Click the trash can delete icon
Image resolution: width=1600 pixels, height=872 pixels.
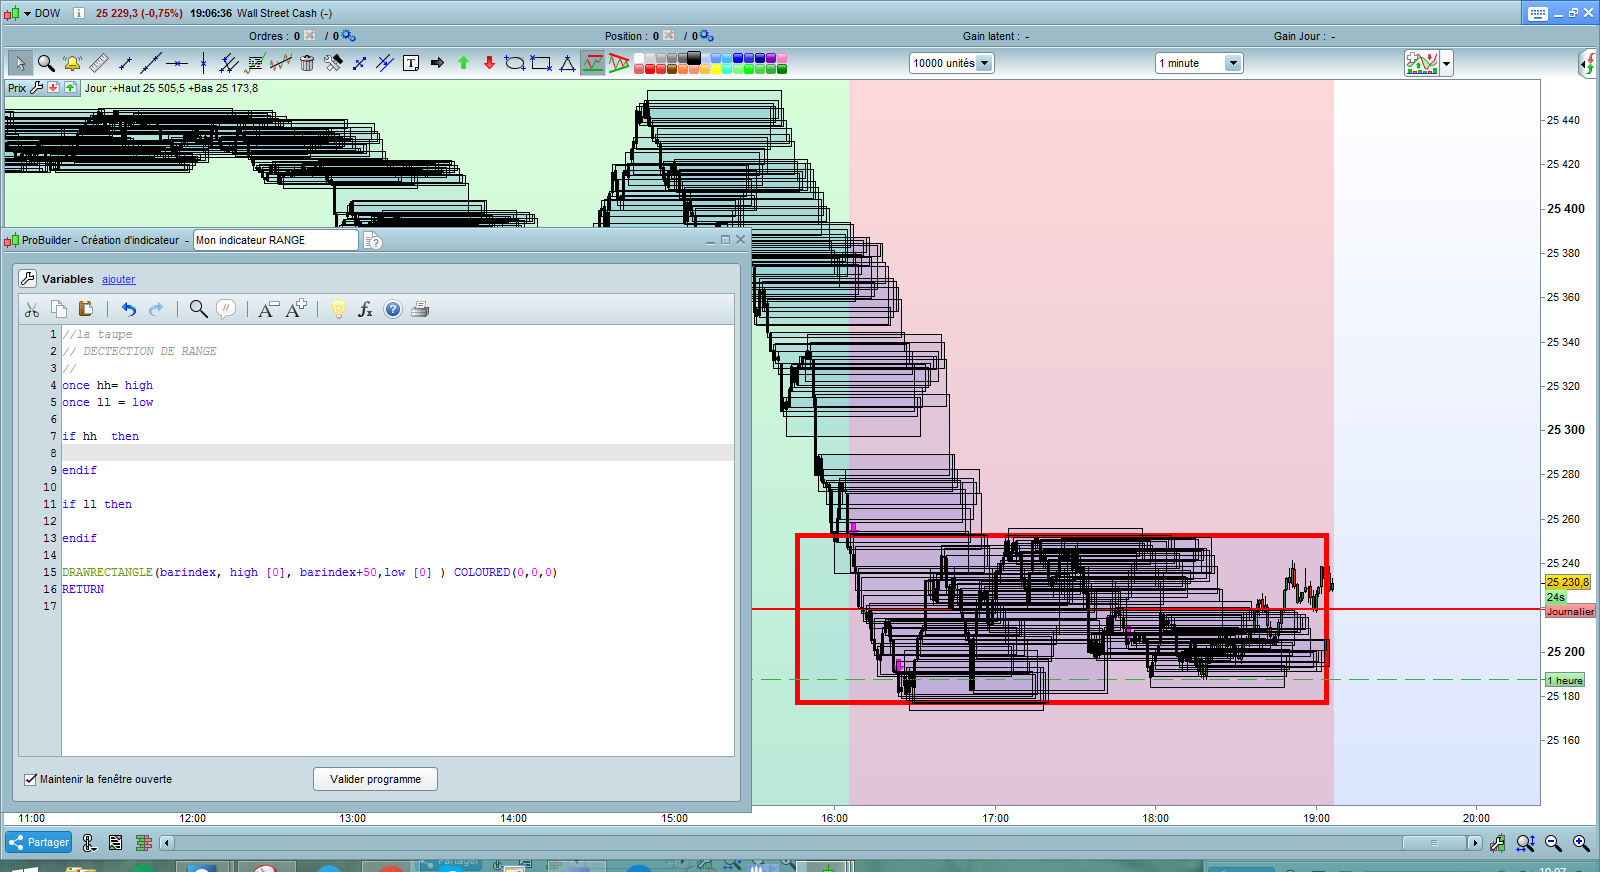pos(307,63)
